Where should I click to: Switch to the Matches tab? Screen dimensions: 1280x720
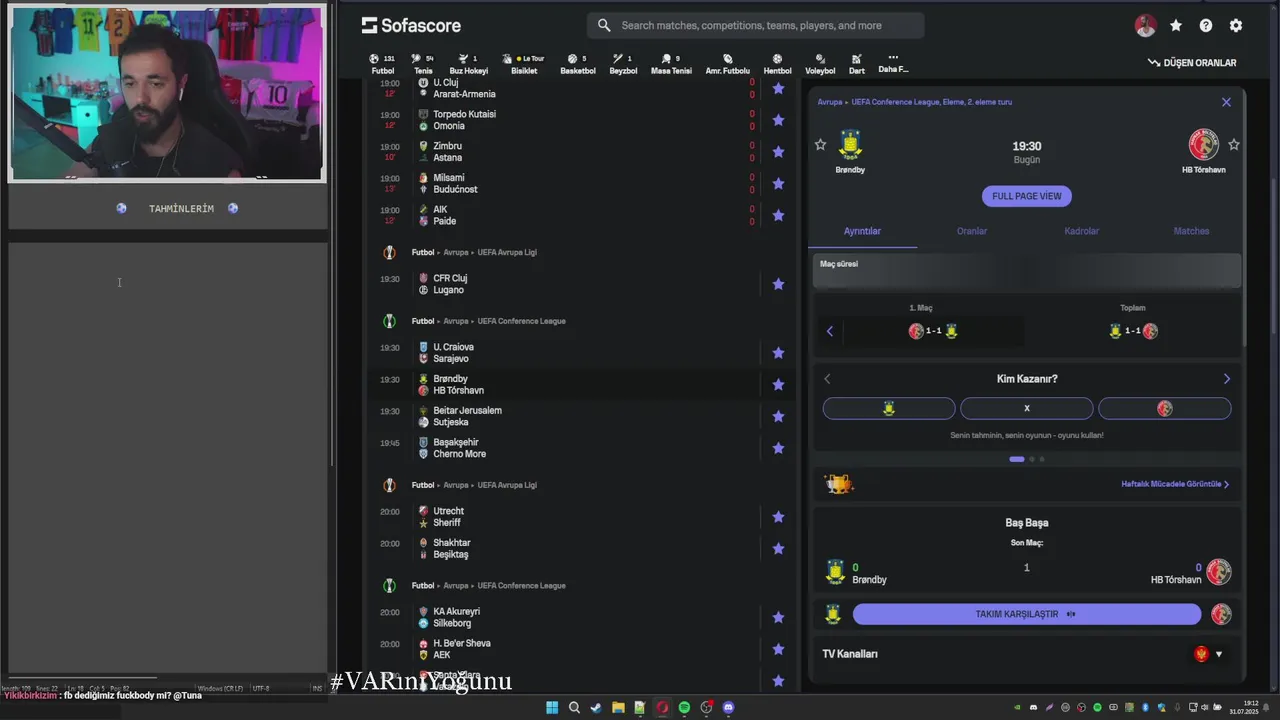pyautogui.click(x=1191, y=231)
